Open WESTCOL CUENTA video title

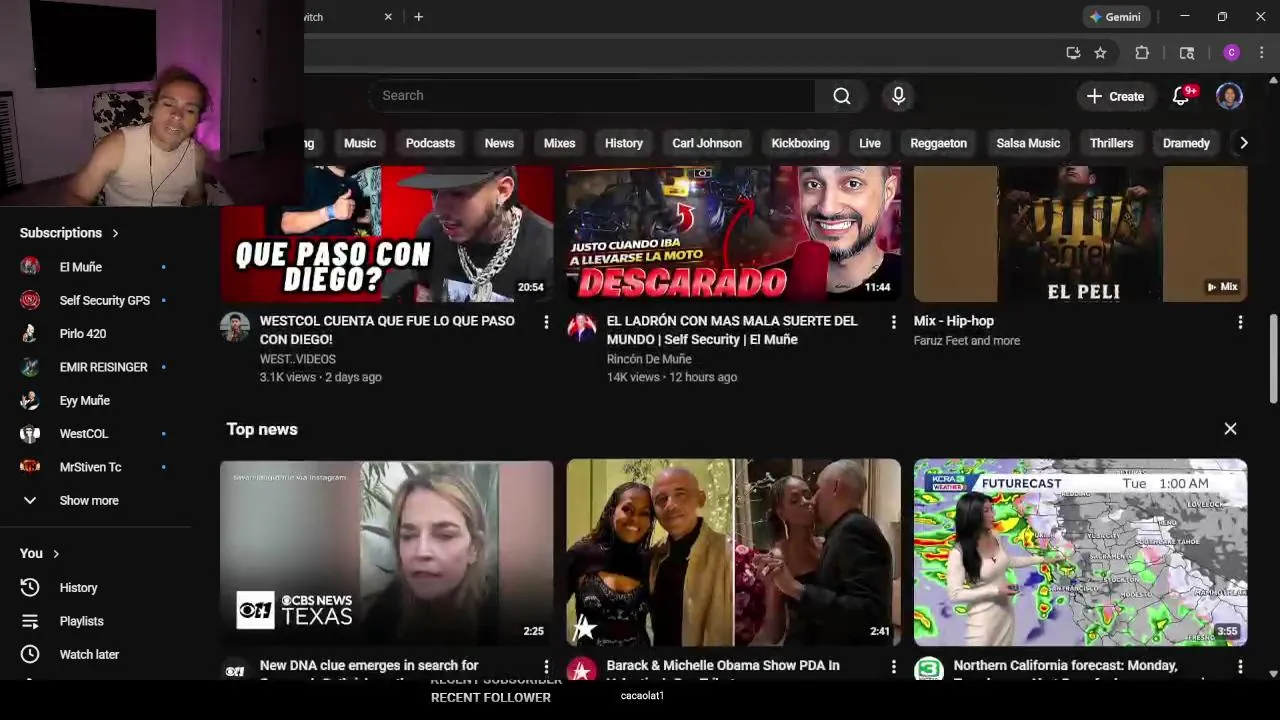point(387,330)
